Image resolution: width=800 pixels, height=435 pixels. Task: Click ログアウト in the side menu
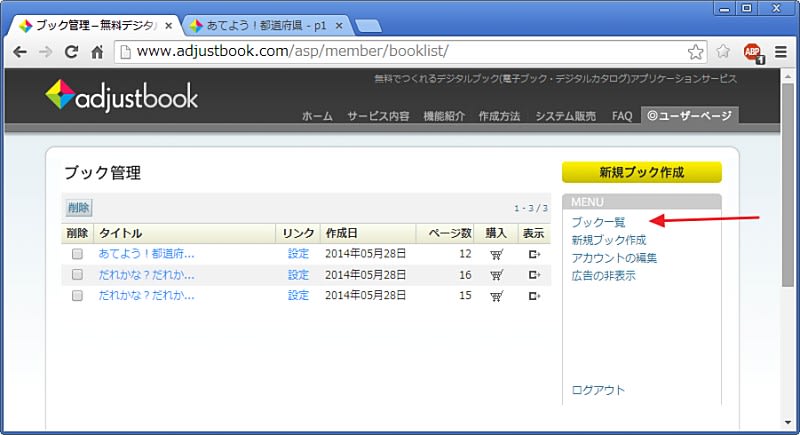click(598, 390)
